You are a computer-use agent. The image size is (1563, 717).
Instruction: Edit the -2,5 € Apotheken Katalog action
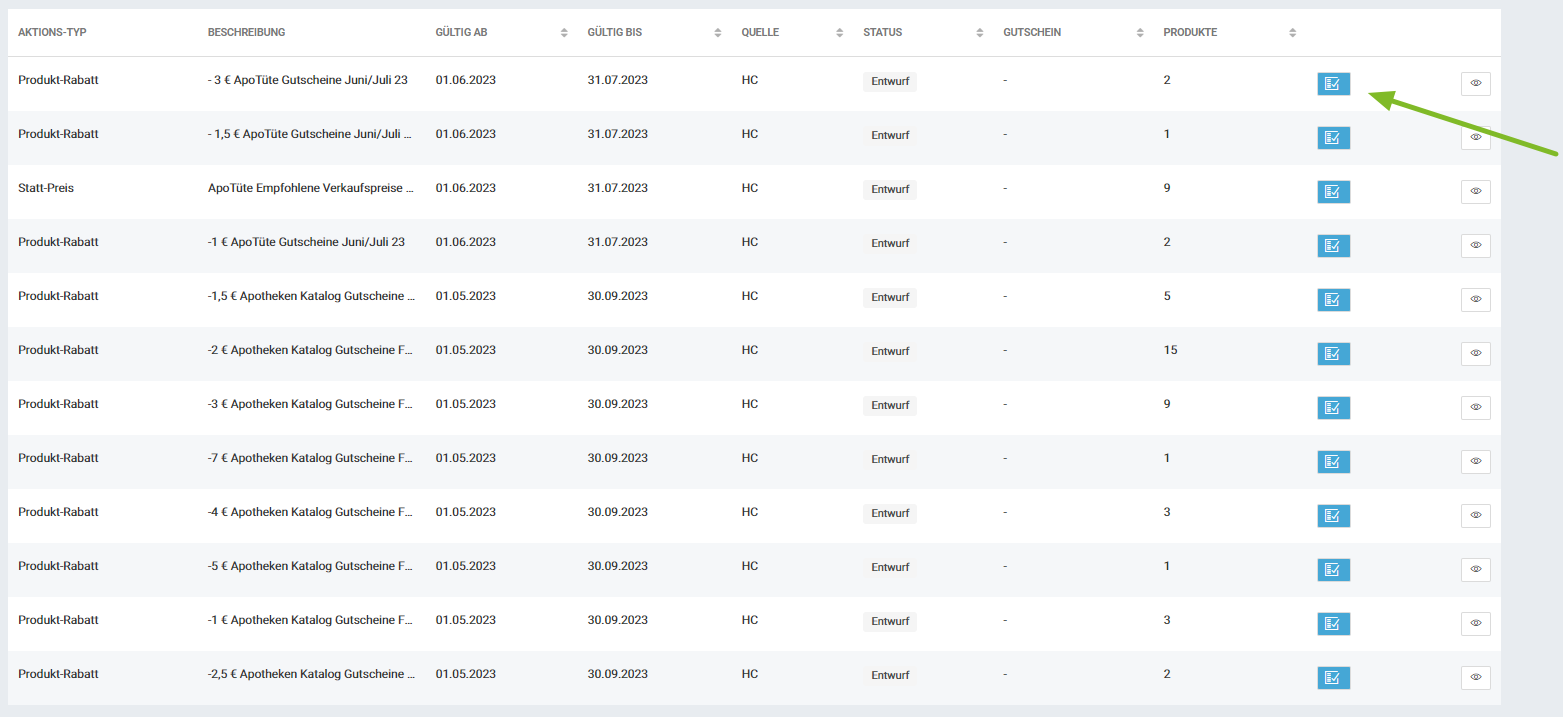(x=1333, y=678)
